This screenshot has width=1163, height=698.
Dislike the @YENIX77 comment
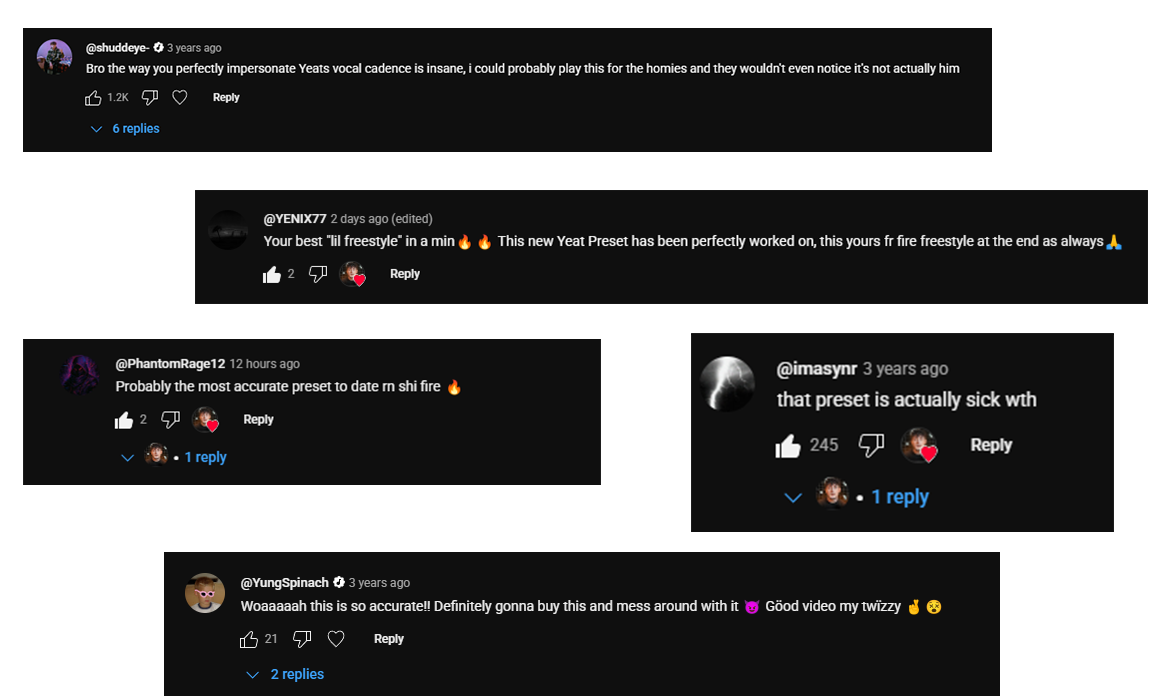318,274
